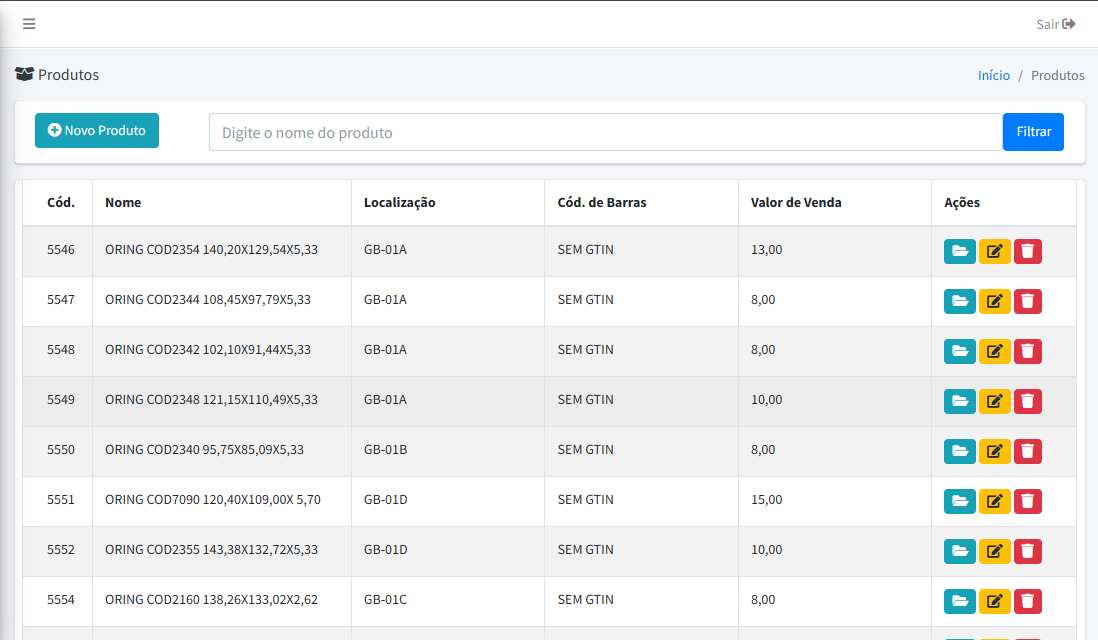Delete product 5552 with trash icon
This screenshot has height=640, width=1098.
click(1027, 551)
